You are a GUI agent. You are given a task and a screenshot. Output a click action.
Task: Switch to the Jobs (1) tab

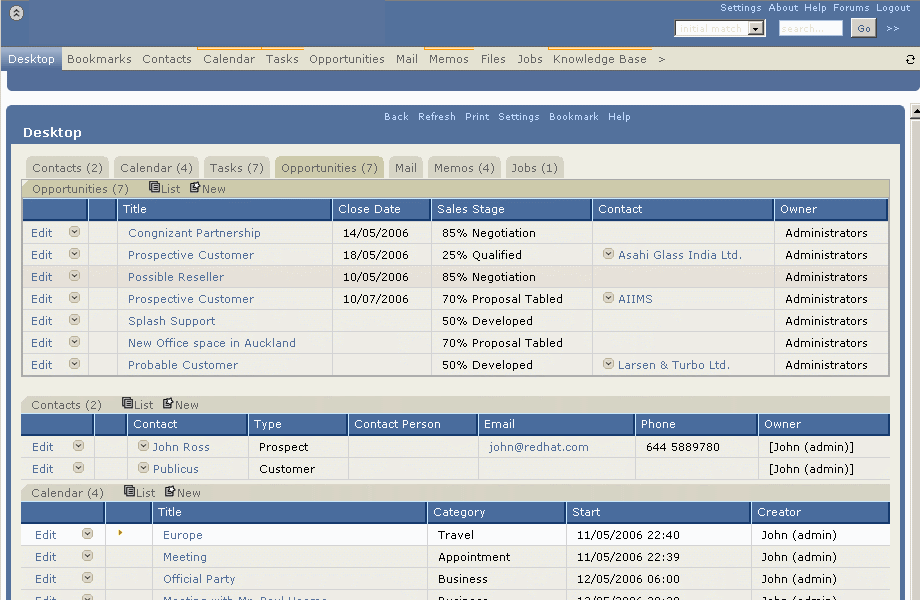[x=535, y=168]
